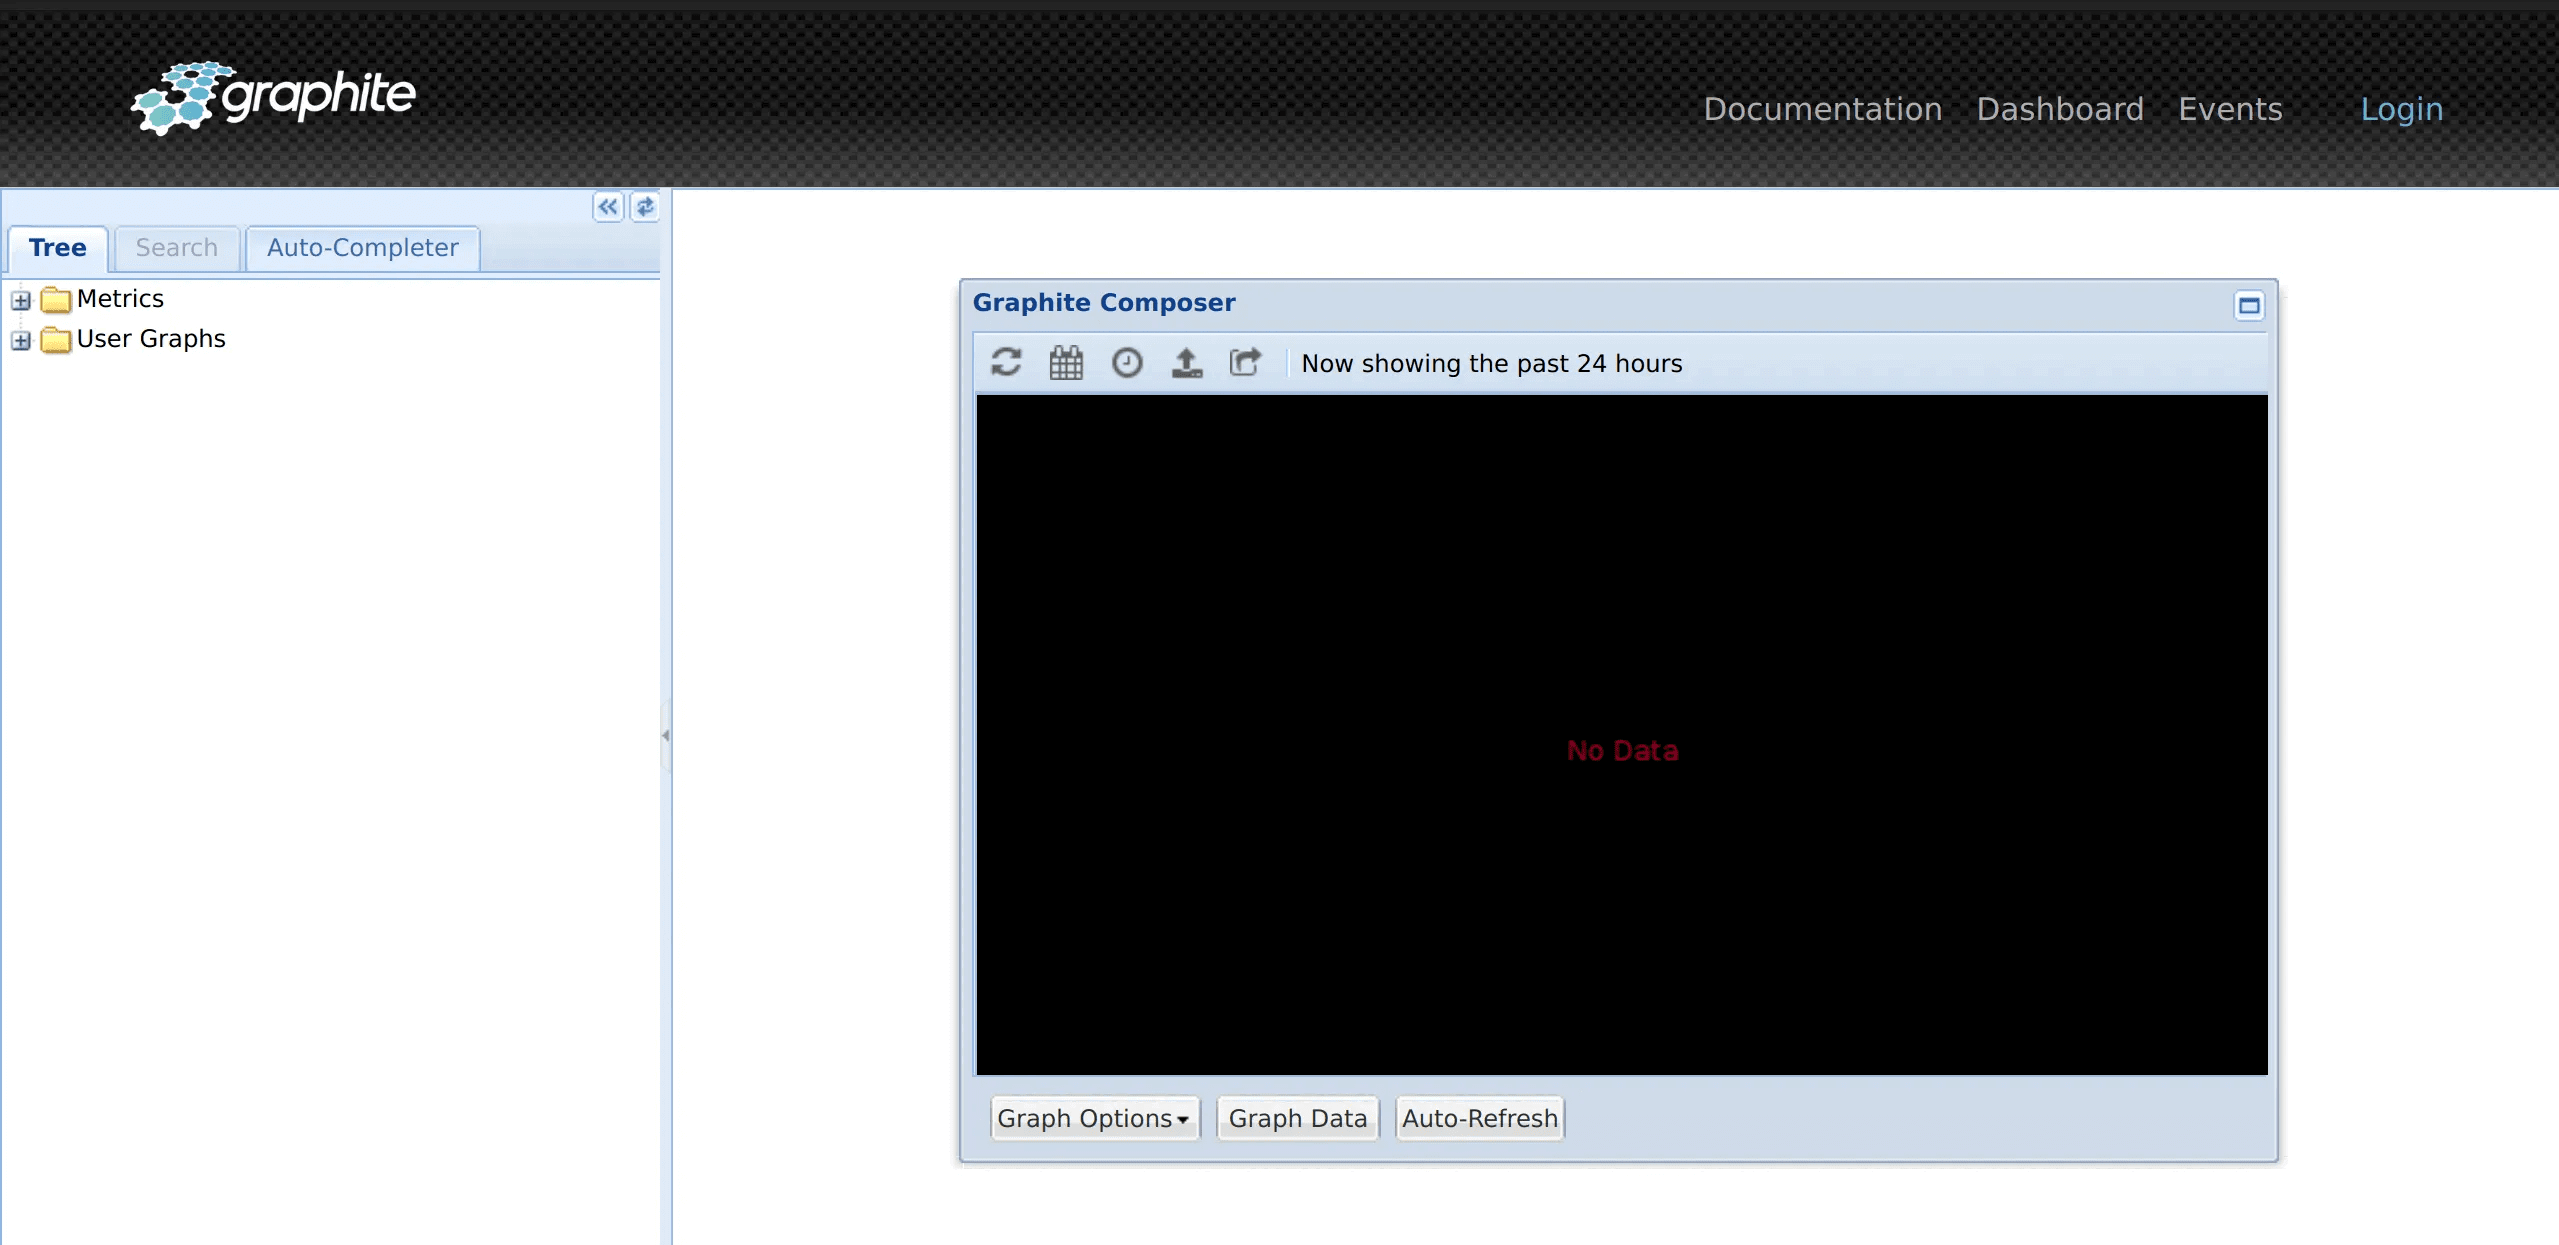The height and width of the screenshot is (1245, 2559).
Task: Switch to the Auto-Completer tab
Action: 362,248
